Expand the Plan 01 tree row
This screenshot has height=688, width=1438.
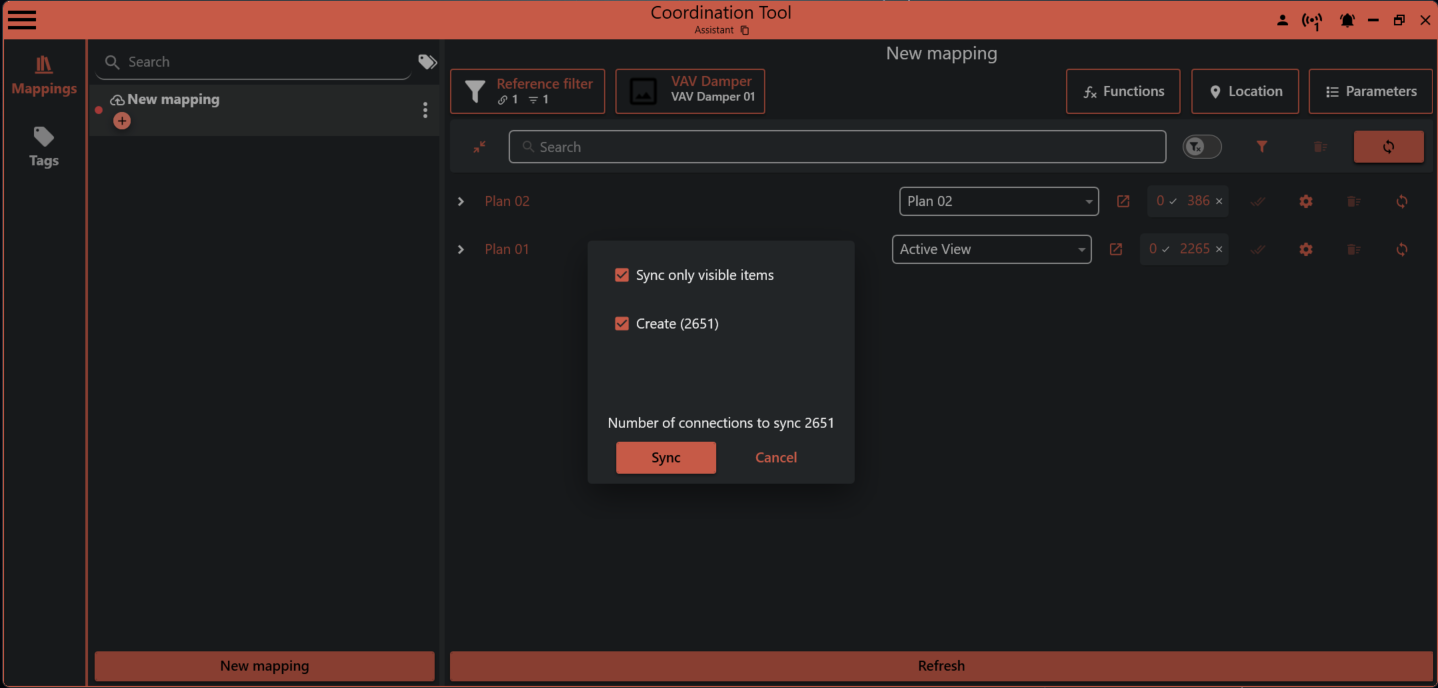[460, 249]
